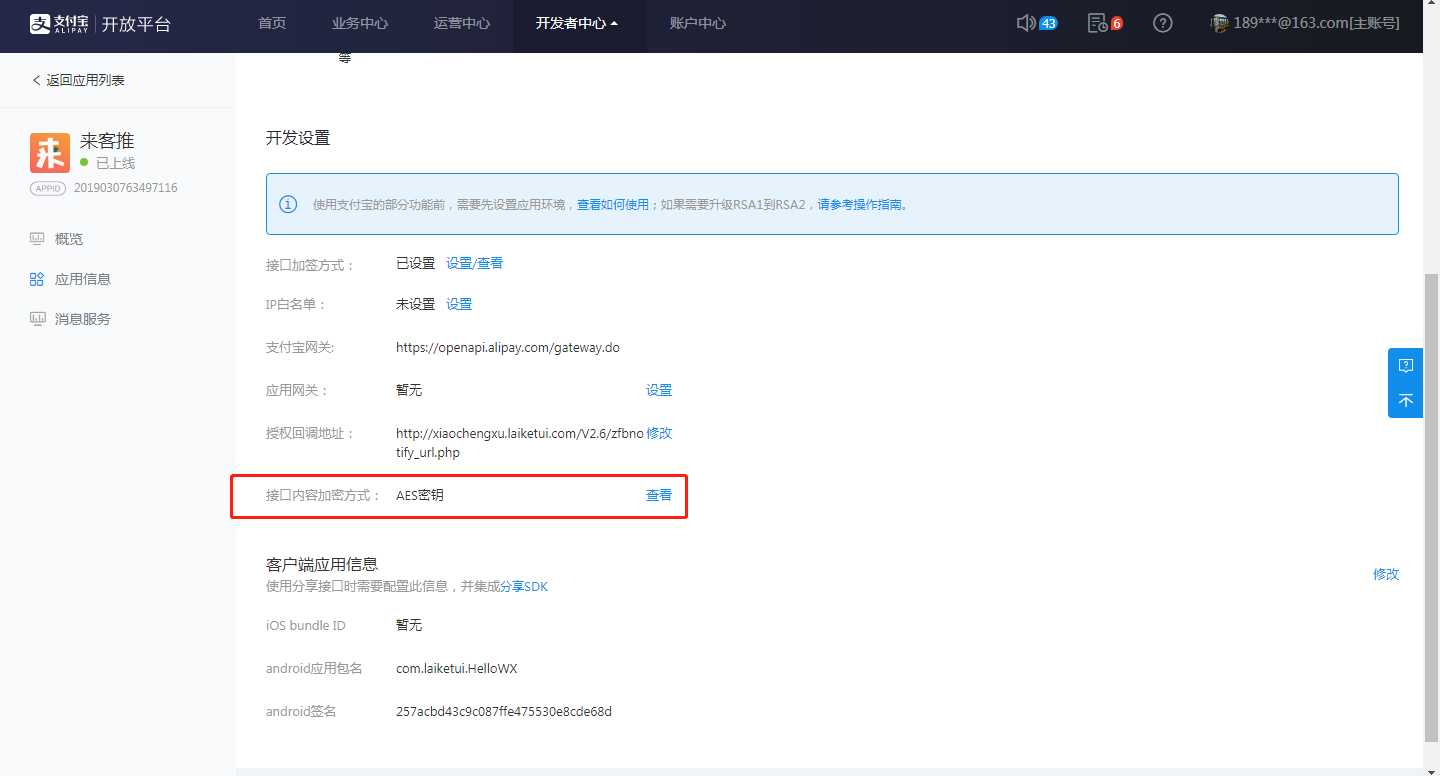Click 修改 for 授权回调地址

click(659, 433)
